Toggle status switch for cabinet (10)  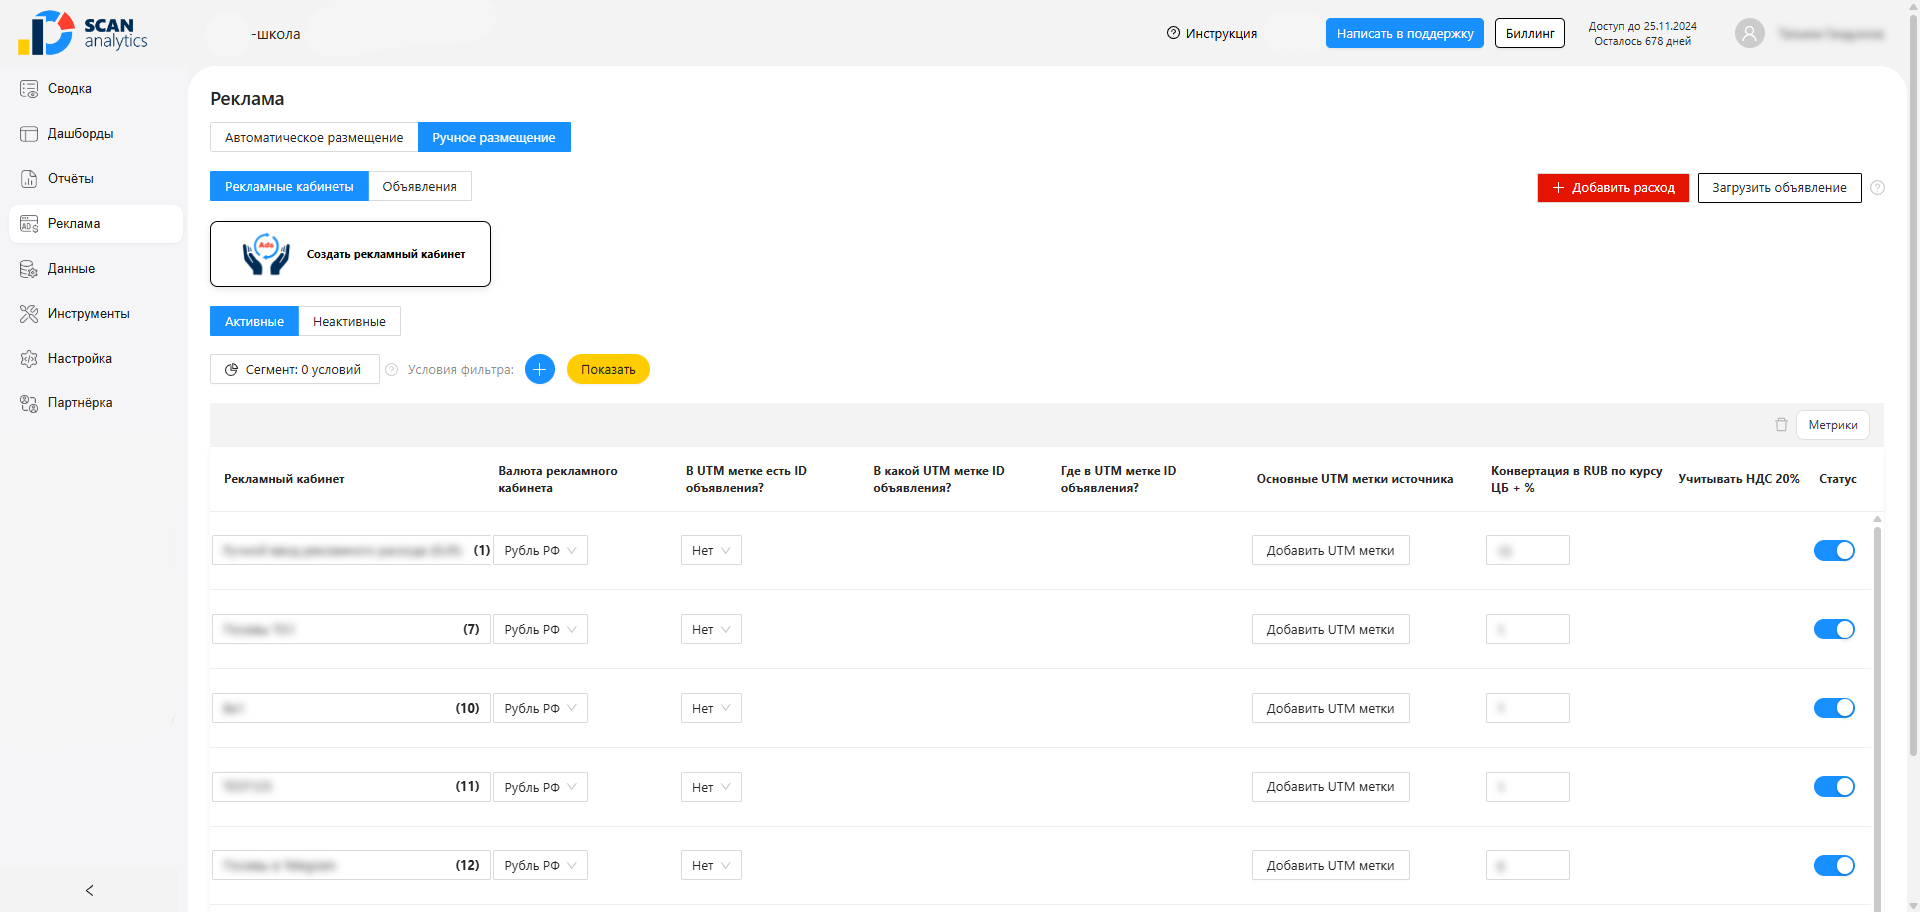1834,708
